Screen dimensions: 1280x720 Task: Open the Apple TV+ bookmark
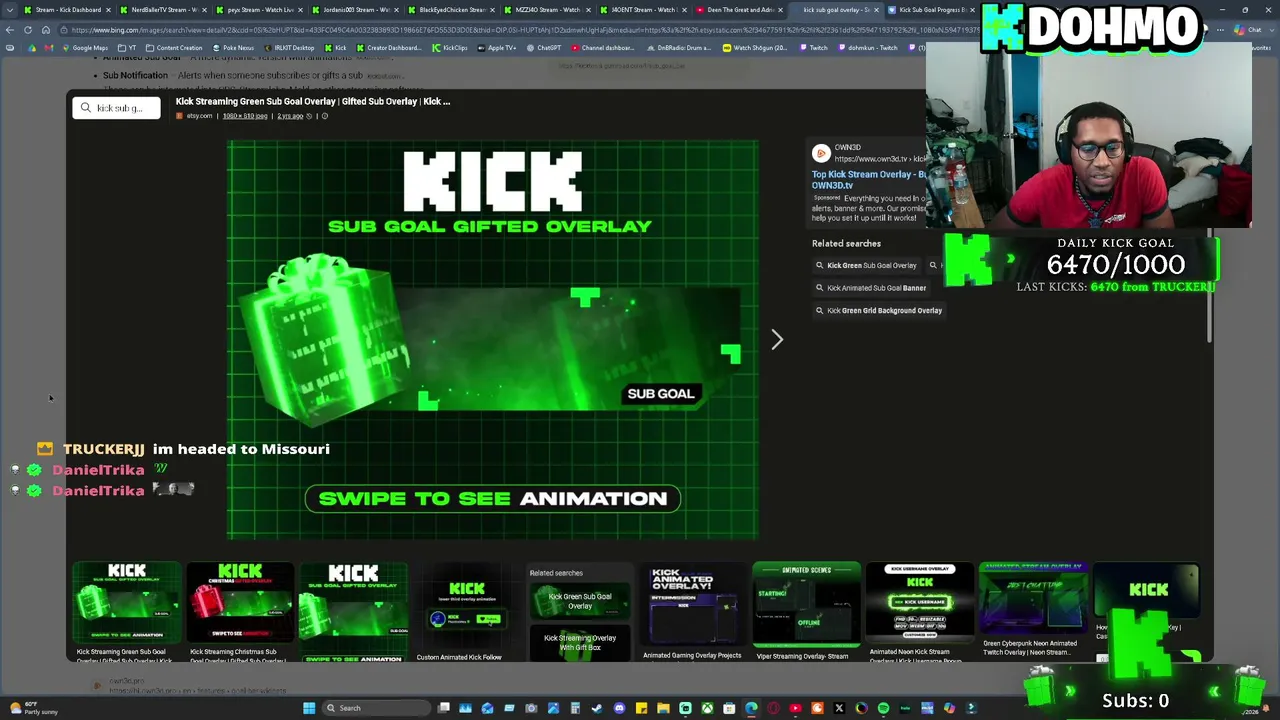(497, 48)
